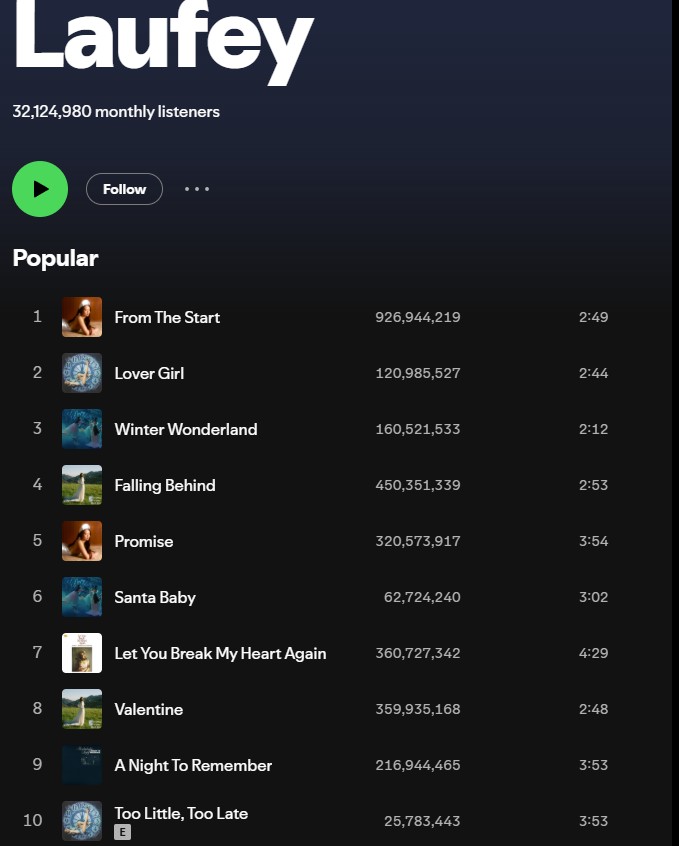Play Laufey with the green play button
Screen dimensions: 679x846
(40, 189)
